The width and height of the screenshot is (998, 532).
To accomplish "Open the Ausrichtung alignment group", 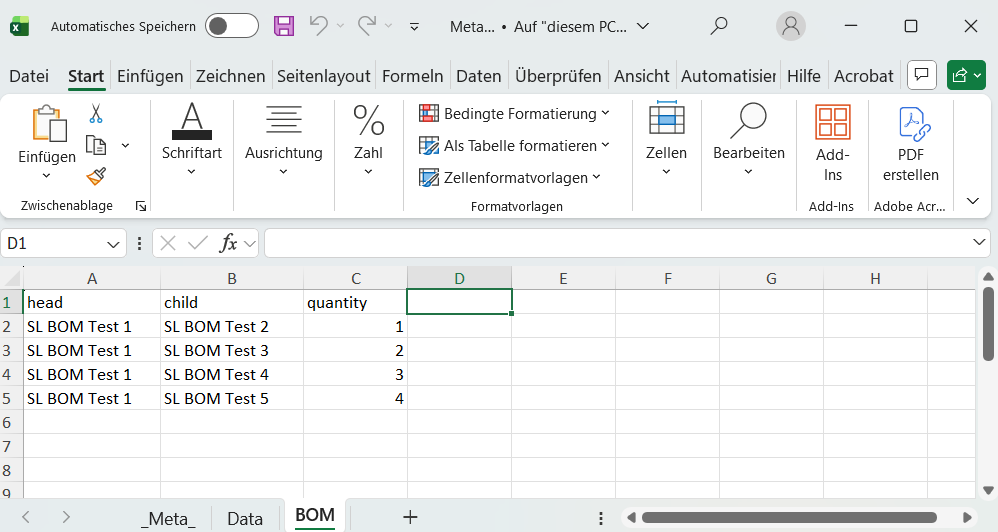I will [284, 139].
